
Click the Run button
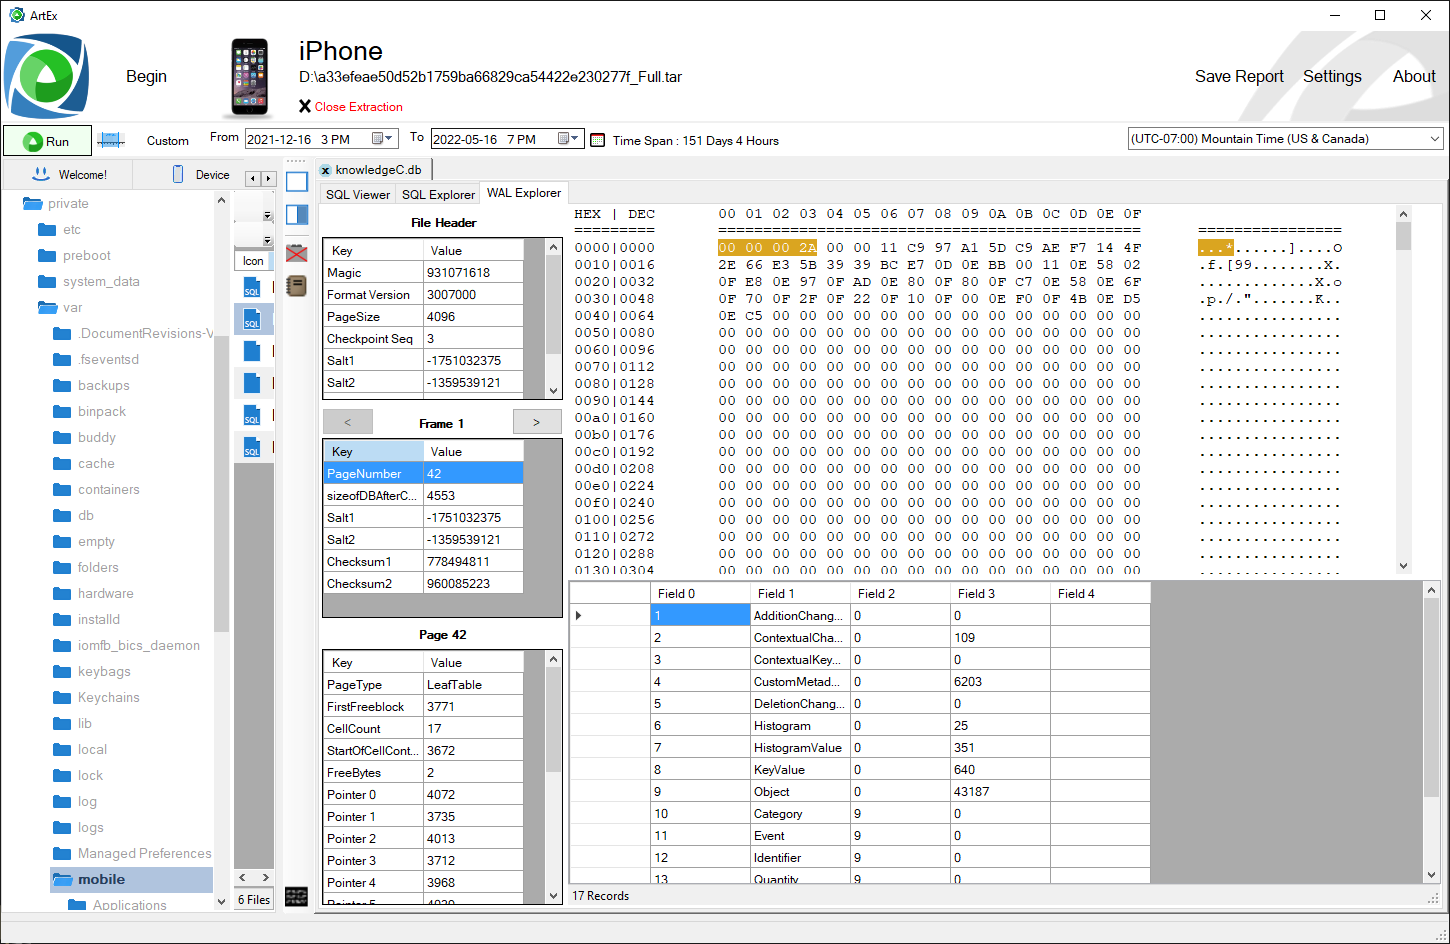coord(47,141)
